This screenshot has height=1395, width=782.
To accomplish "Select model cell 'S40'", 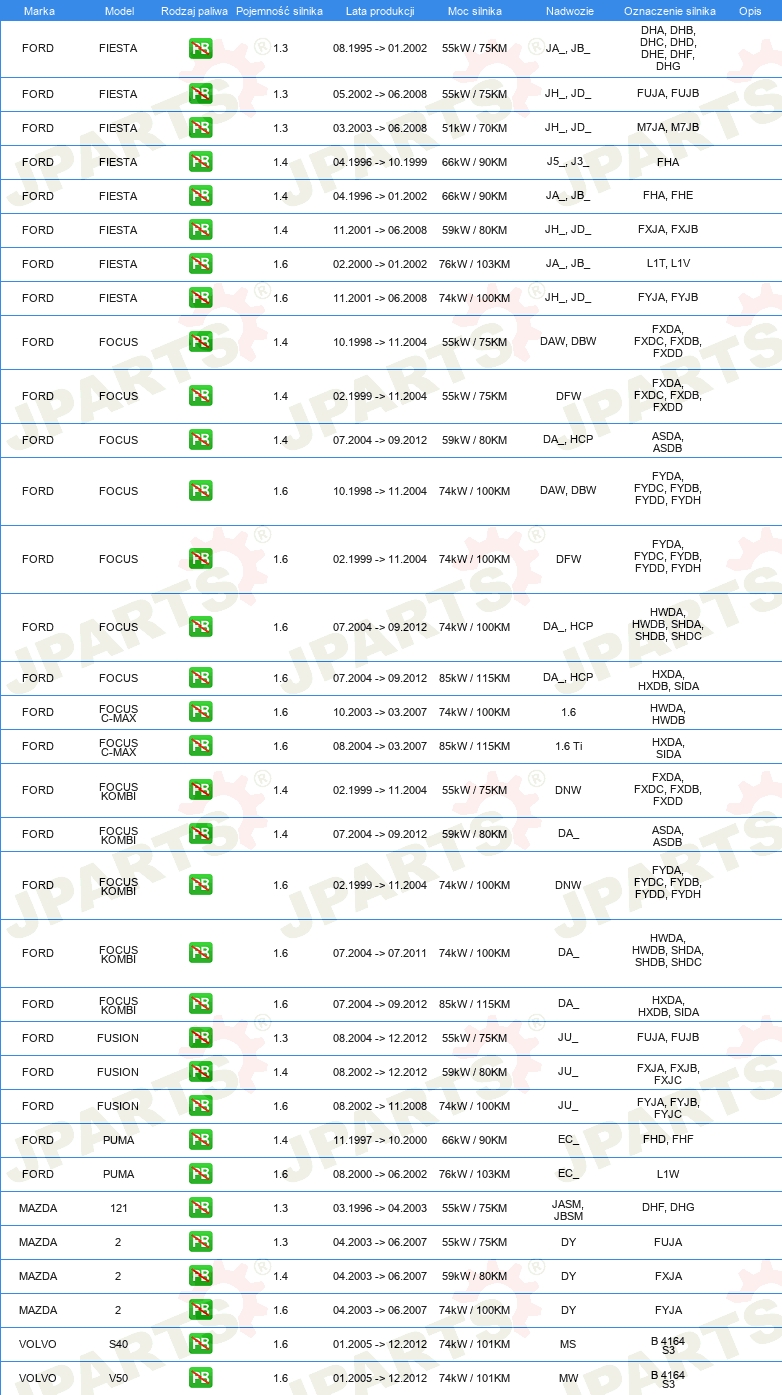I will [x=119, y=1344].
